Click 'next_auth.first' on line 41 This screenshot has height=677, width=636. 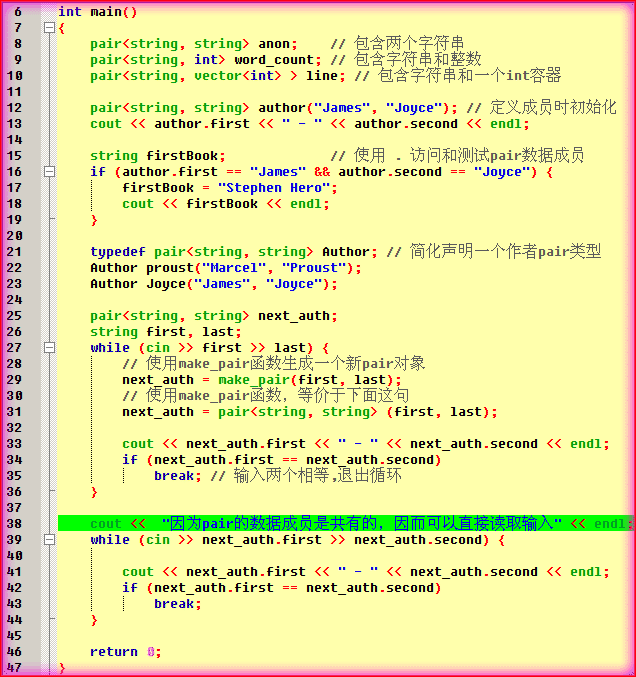pos(246,572)
